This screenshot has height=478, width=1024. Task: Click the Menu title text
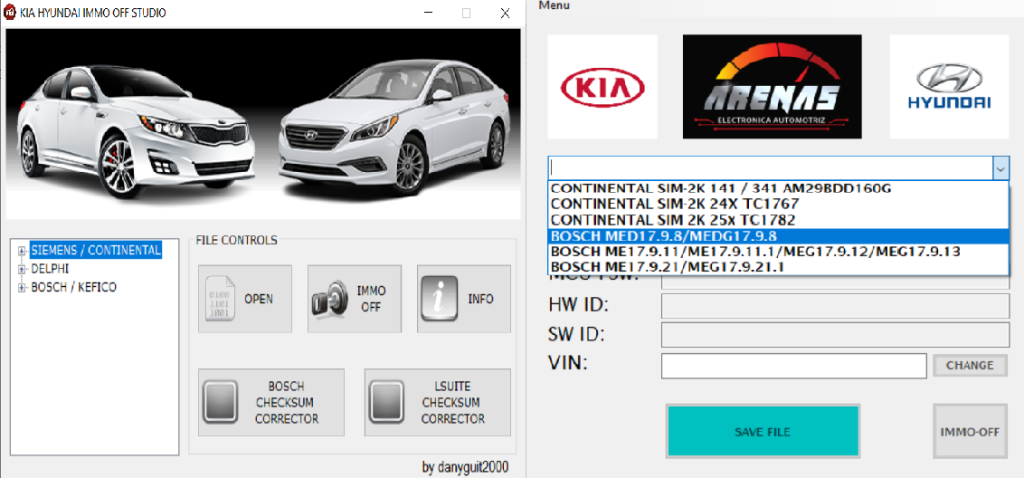[x=554, y=5]
